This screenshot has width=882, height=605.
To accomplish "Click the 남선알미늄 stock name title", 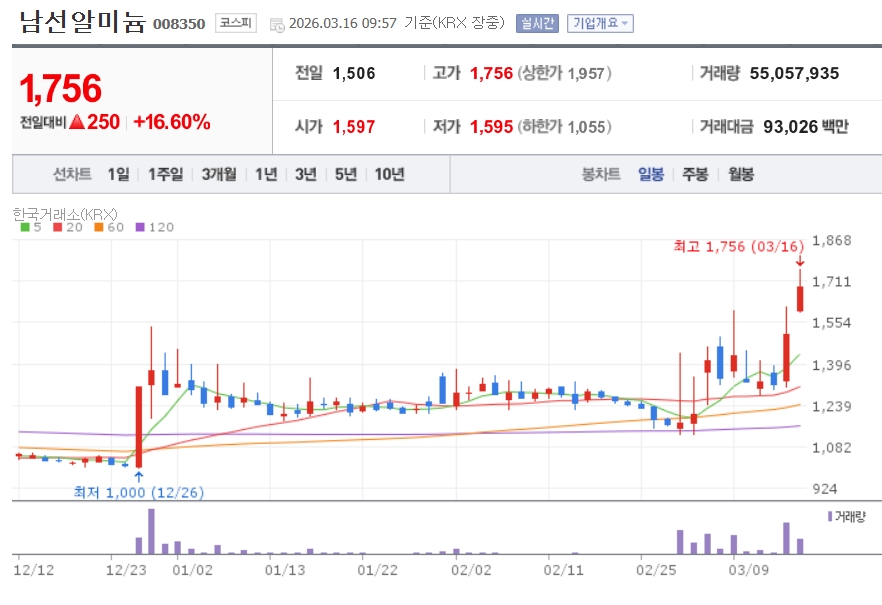I will [83, 22].
